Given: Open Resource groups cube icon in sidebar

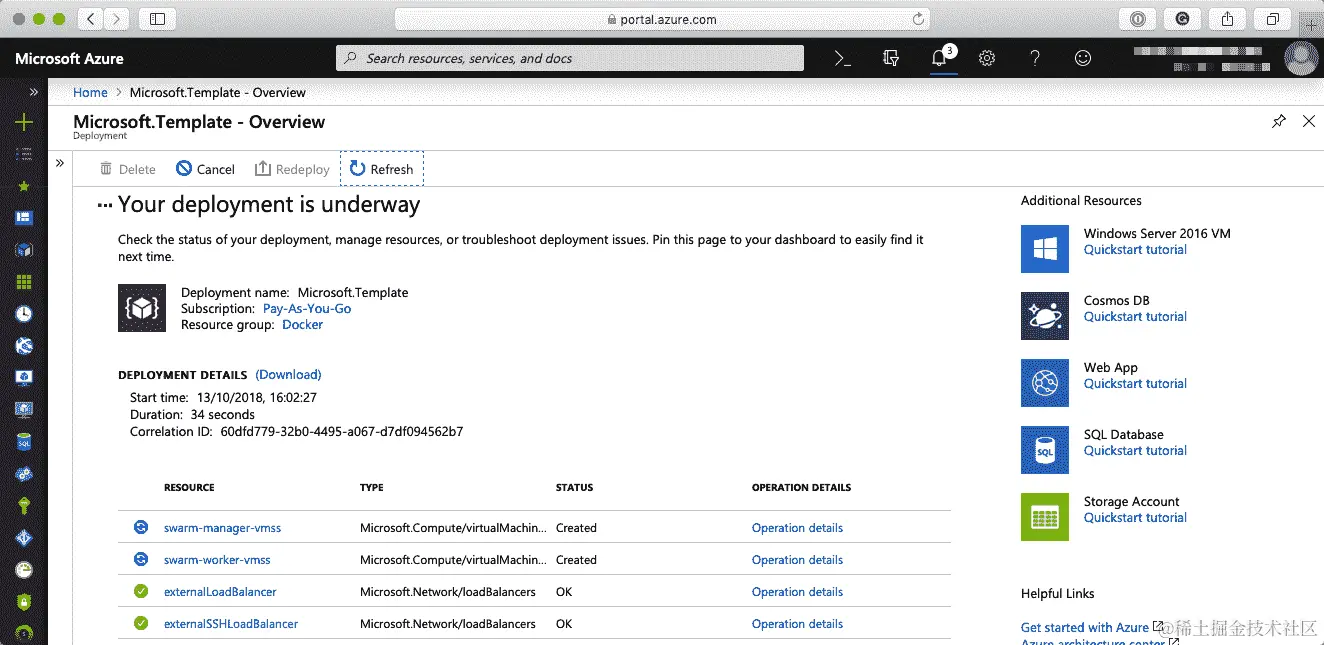Looking at the screenshot, I should (x=24, y=250).
